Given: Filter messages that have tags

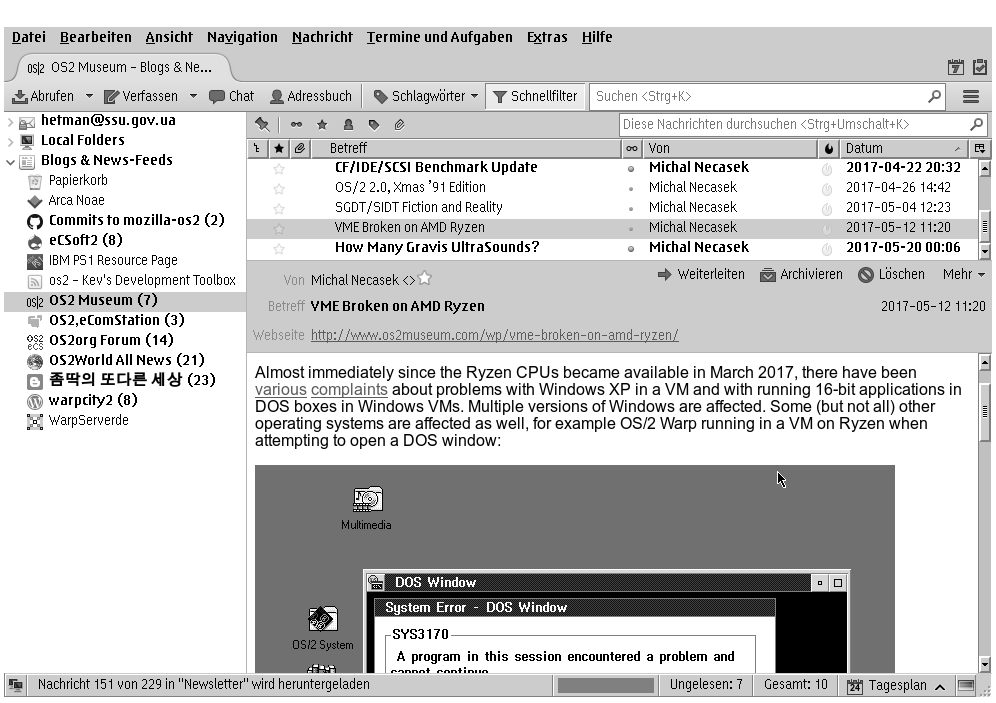Looking at the screenshot, I should pos(374,124).
